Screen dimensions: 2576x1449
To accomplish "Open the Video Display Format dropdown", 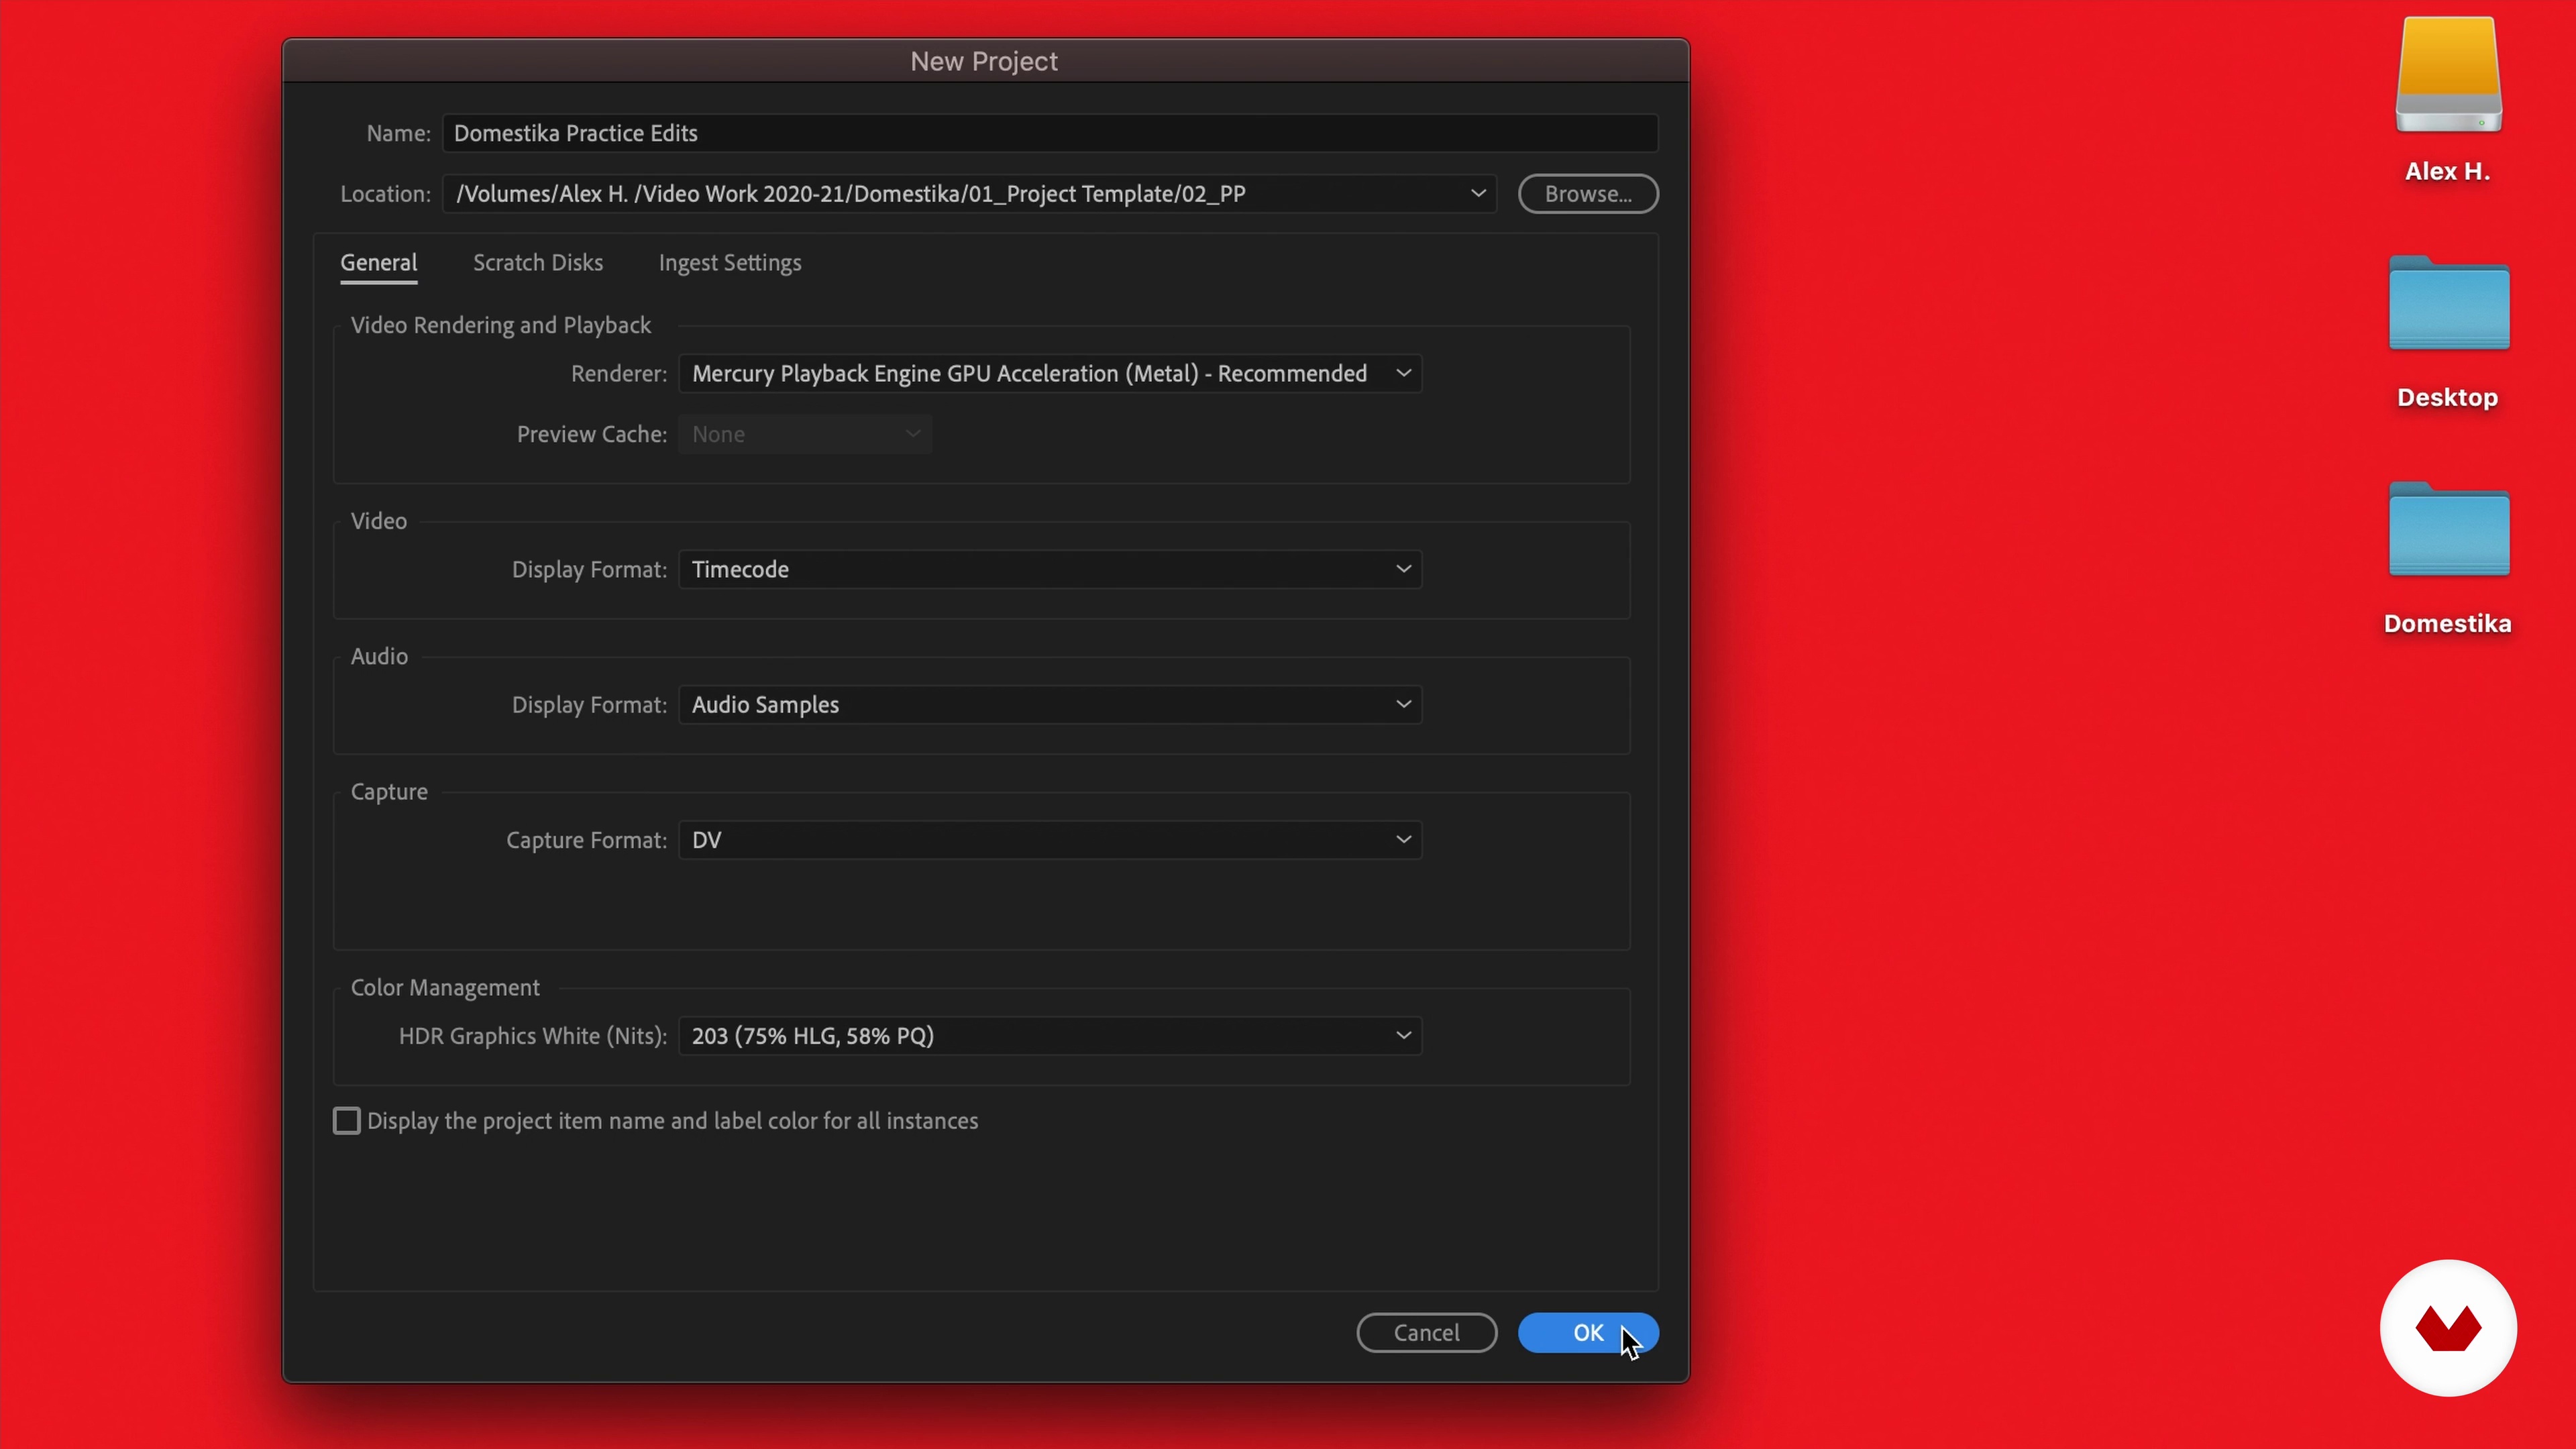I will [1050, 570].
